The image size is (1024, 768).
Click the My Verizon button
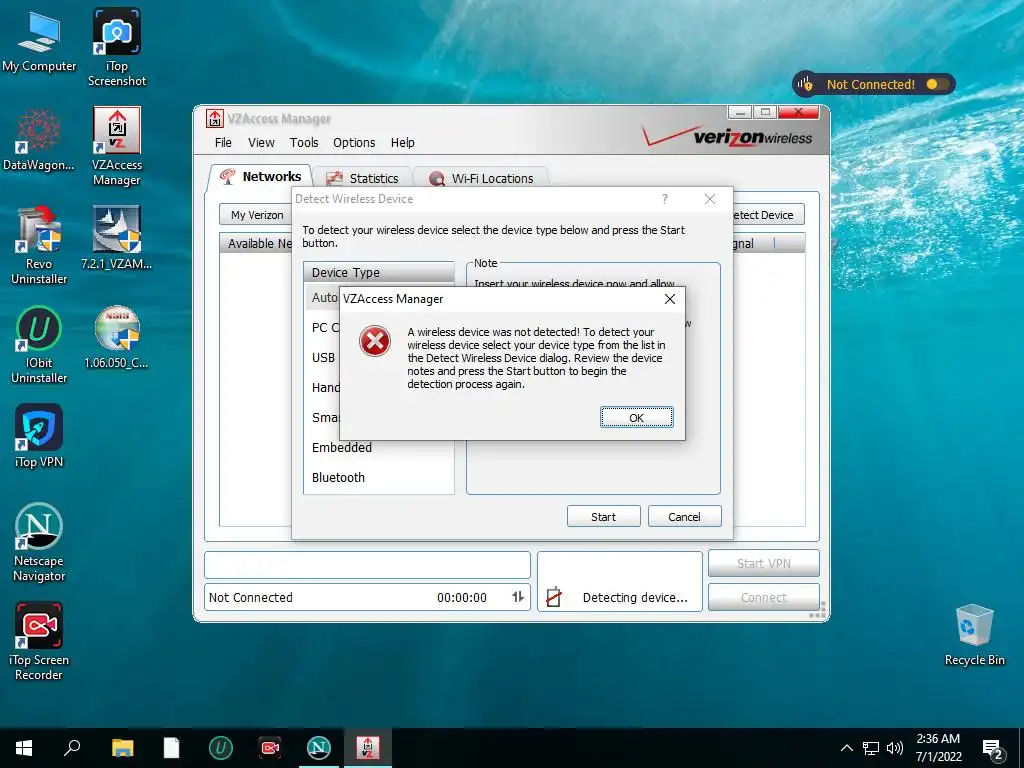pyautogui.click(x=256, y=215)
